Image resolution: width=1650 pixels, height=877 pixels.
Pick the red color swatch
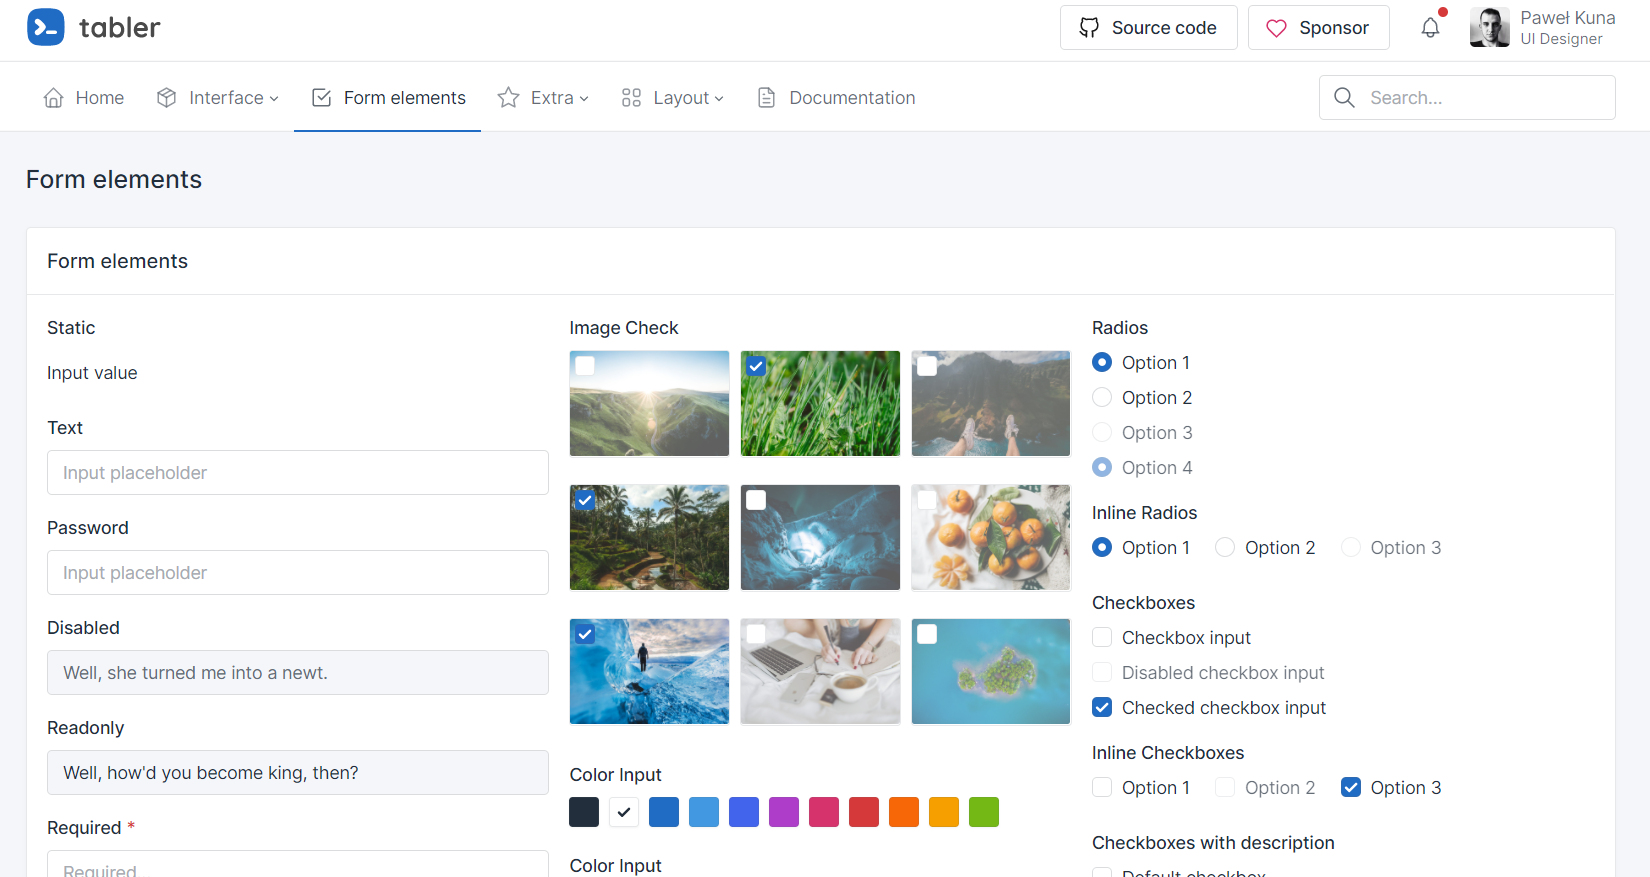[x=864, y=812]
